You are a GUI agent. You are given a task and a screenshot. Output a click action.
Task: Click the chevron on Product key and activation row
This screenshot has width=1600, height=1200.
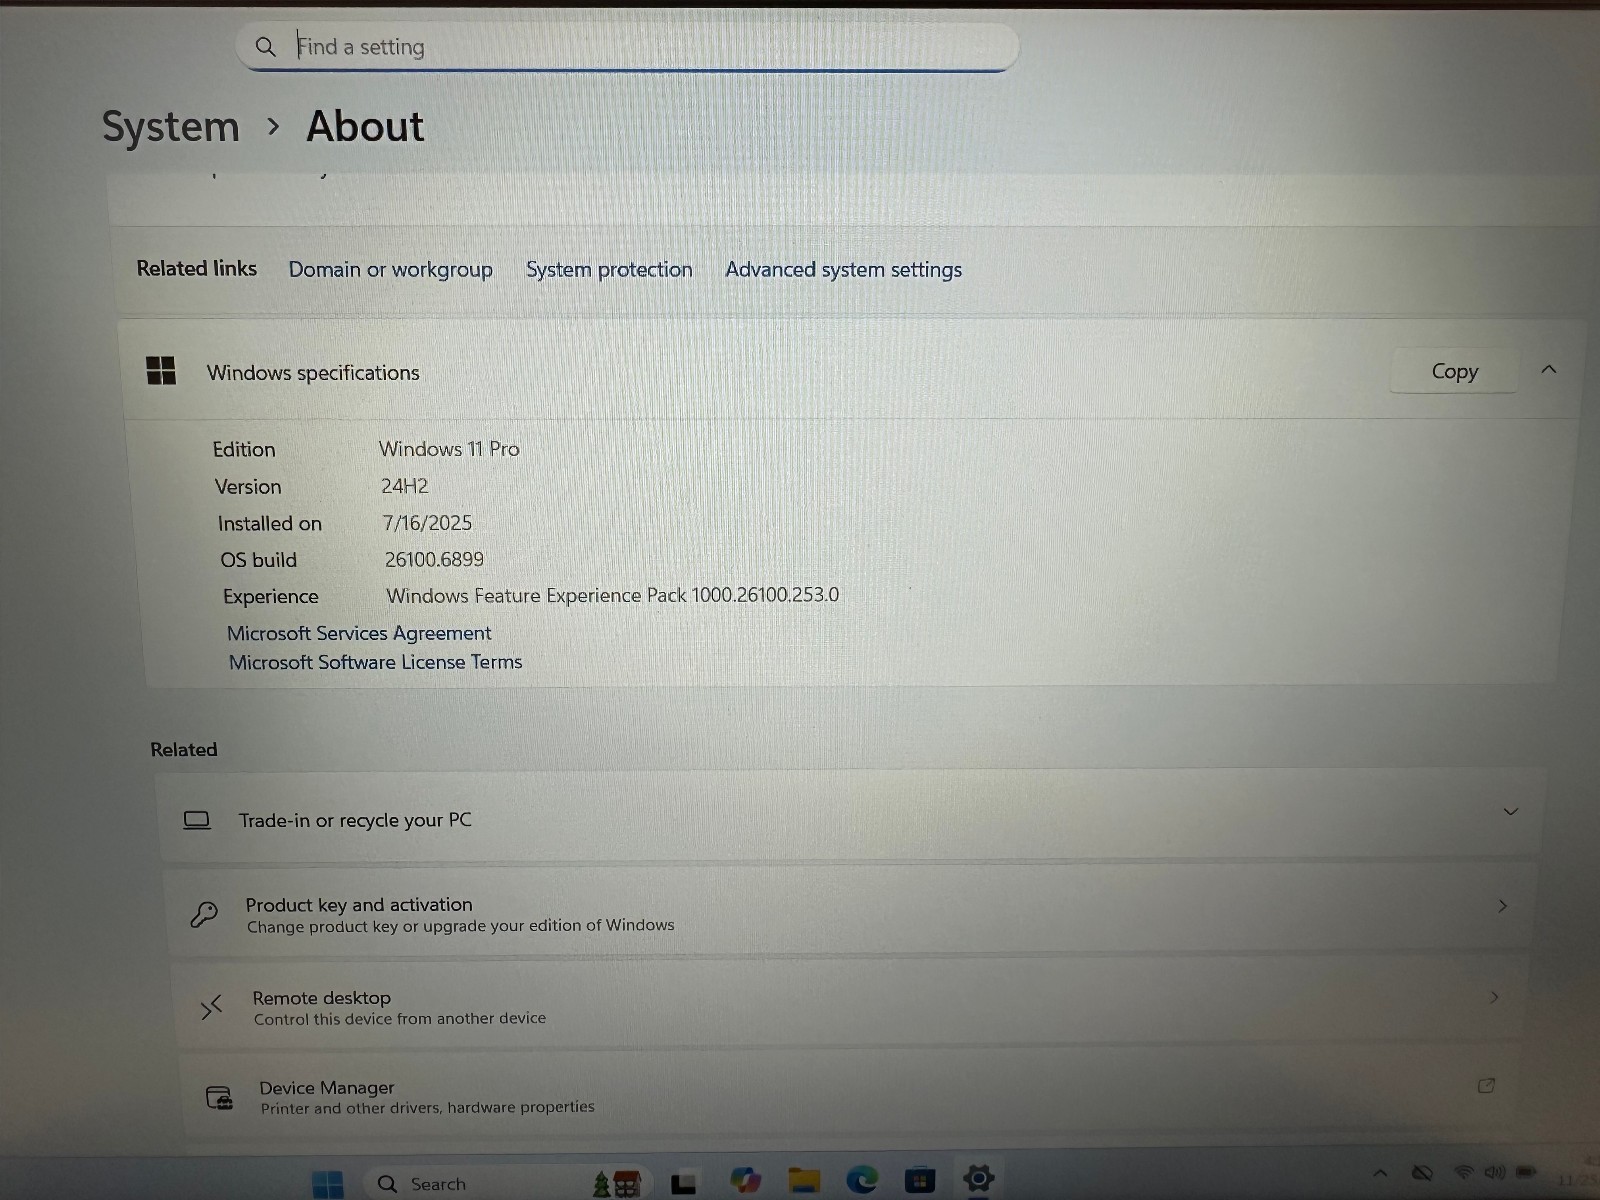click(1502, 906)
